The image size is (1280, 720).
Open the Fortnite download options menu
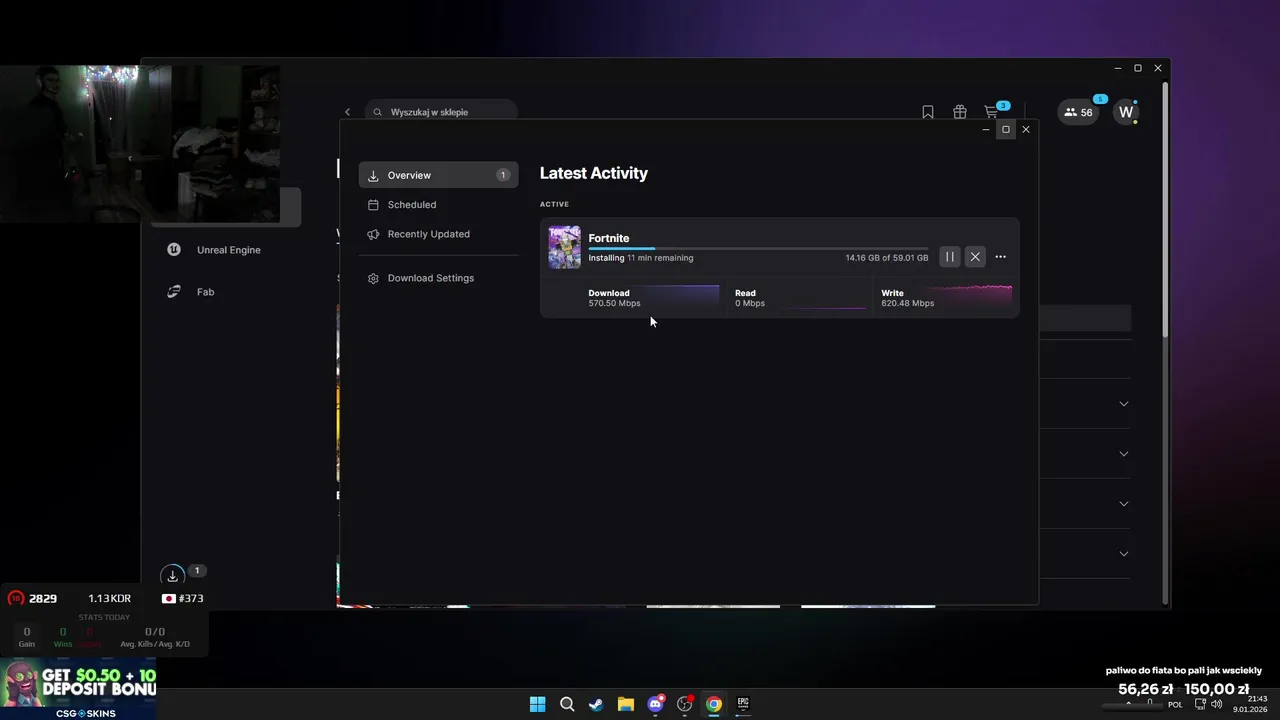pyautogui.click(x=1000, y=257)
